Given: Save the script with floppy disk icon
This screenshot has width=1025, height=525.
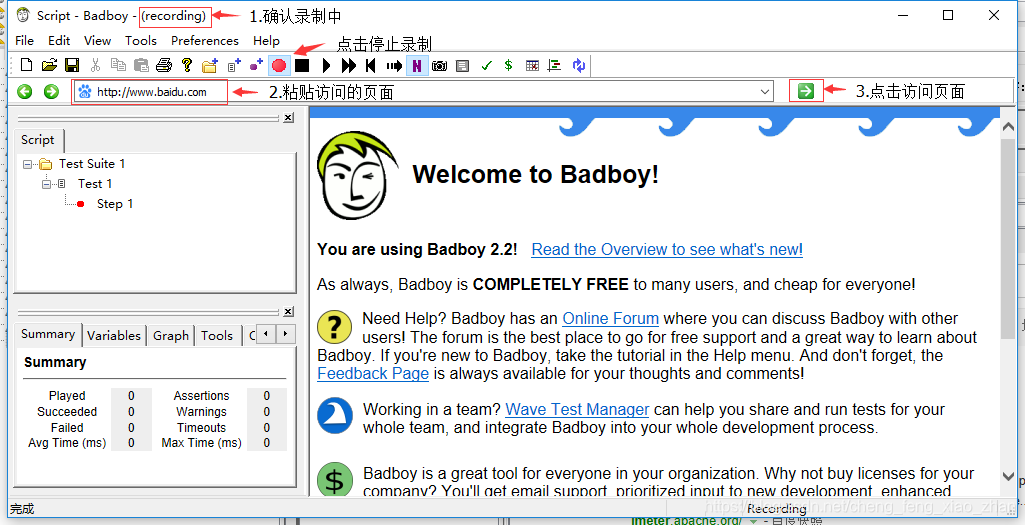Looking at the screenshot, I should (72, 65).
